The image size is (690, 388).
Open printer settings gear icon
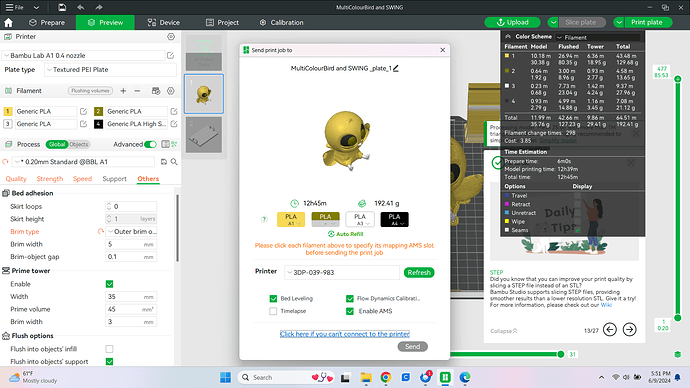pyautogui.click(x=171, y=37)
